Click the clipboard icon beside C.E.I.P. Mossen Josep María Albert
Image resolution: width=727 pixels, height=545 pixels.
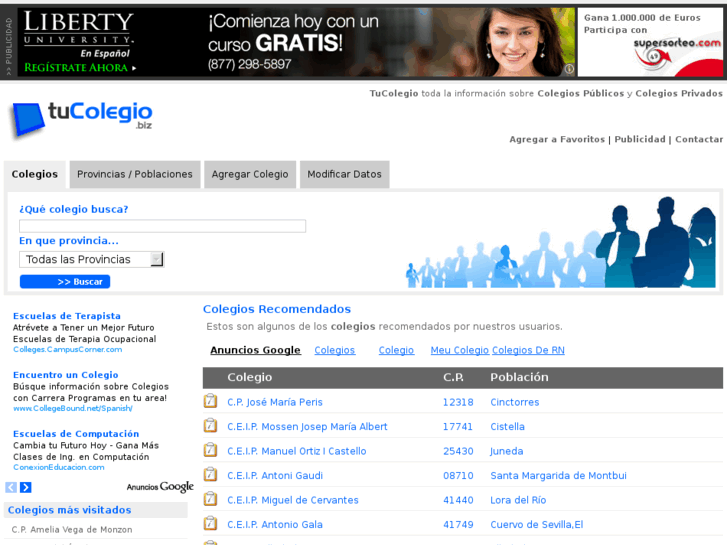click(210, 426)
